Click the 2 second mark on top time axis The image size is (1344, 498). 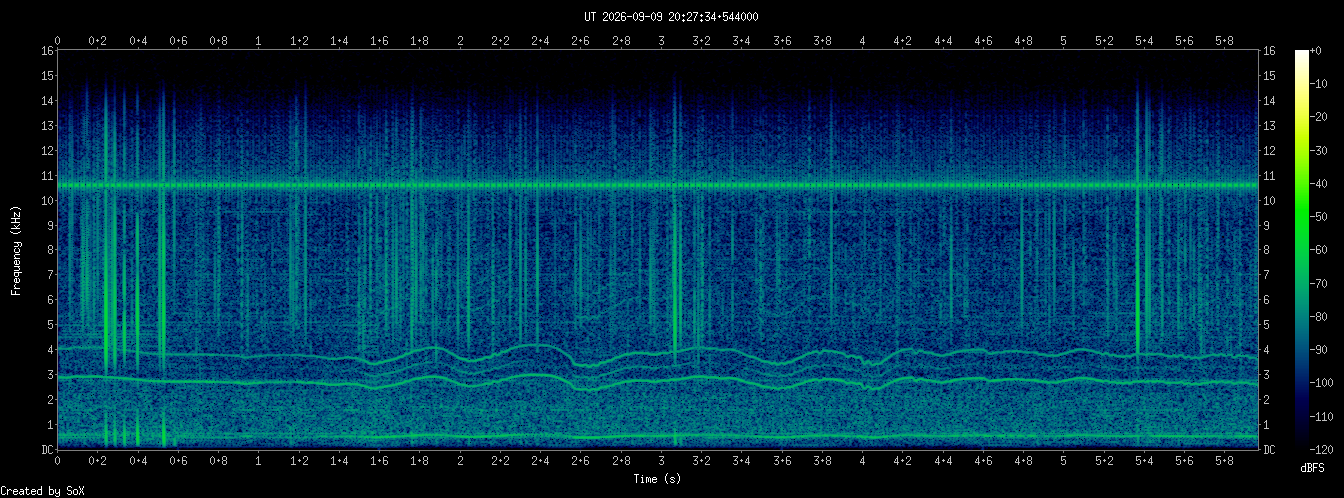460,41
